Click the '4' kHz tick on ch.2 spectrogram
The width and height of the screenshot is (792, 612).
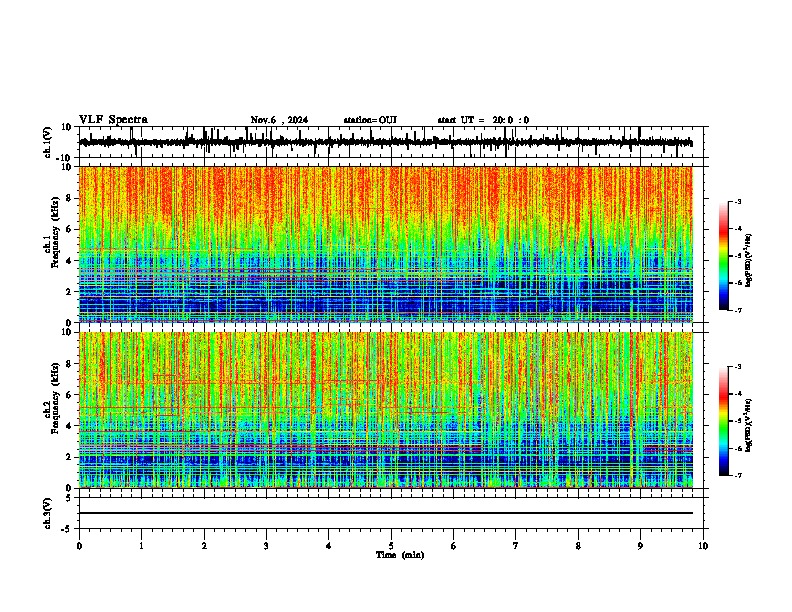point(70,426)
